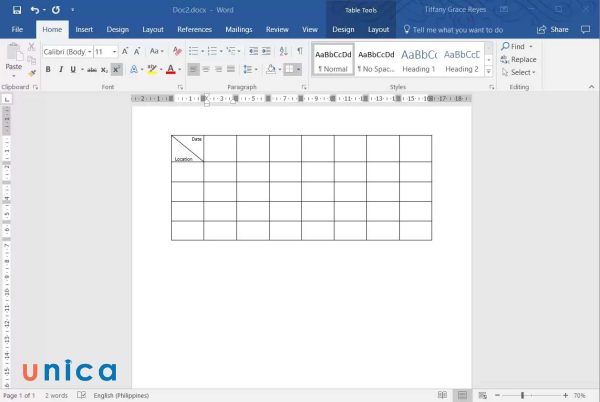Switch to the References tab

pos(194,29)
